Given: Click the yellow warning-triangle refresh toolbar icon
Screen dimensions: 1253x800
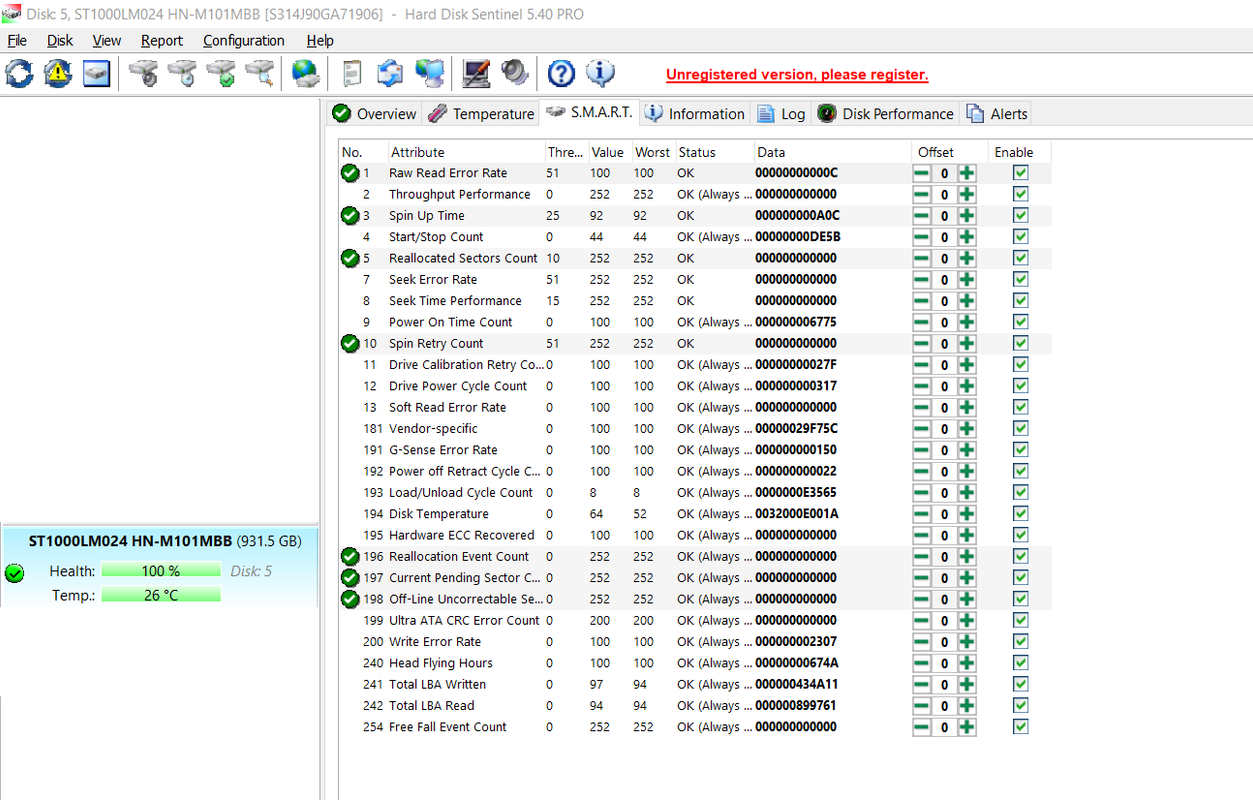Looking at the screenshot, I should pyautogui.click(x=58, y=73).
